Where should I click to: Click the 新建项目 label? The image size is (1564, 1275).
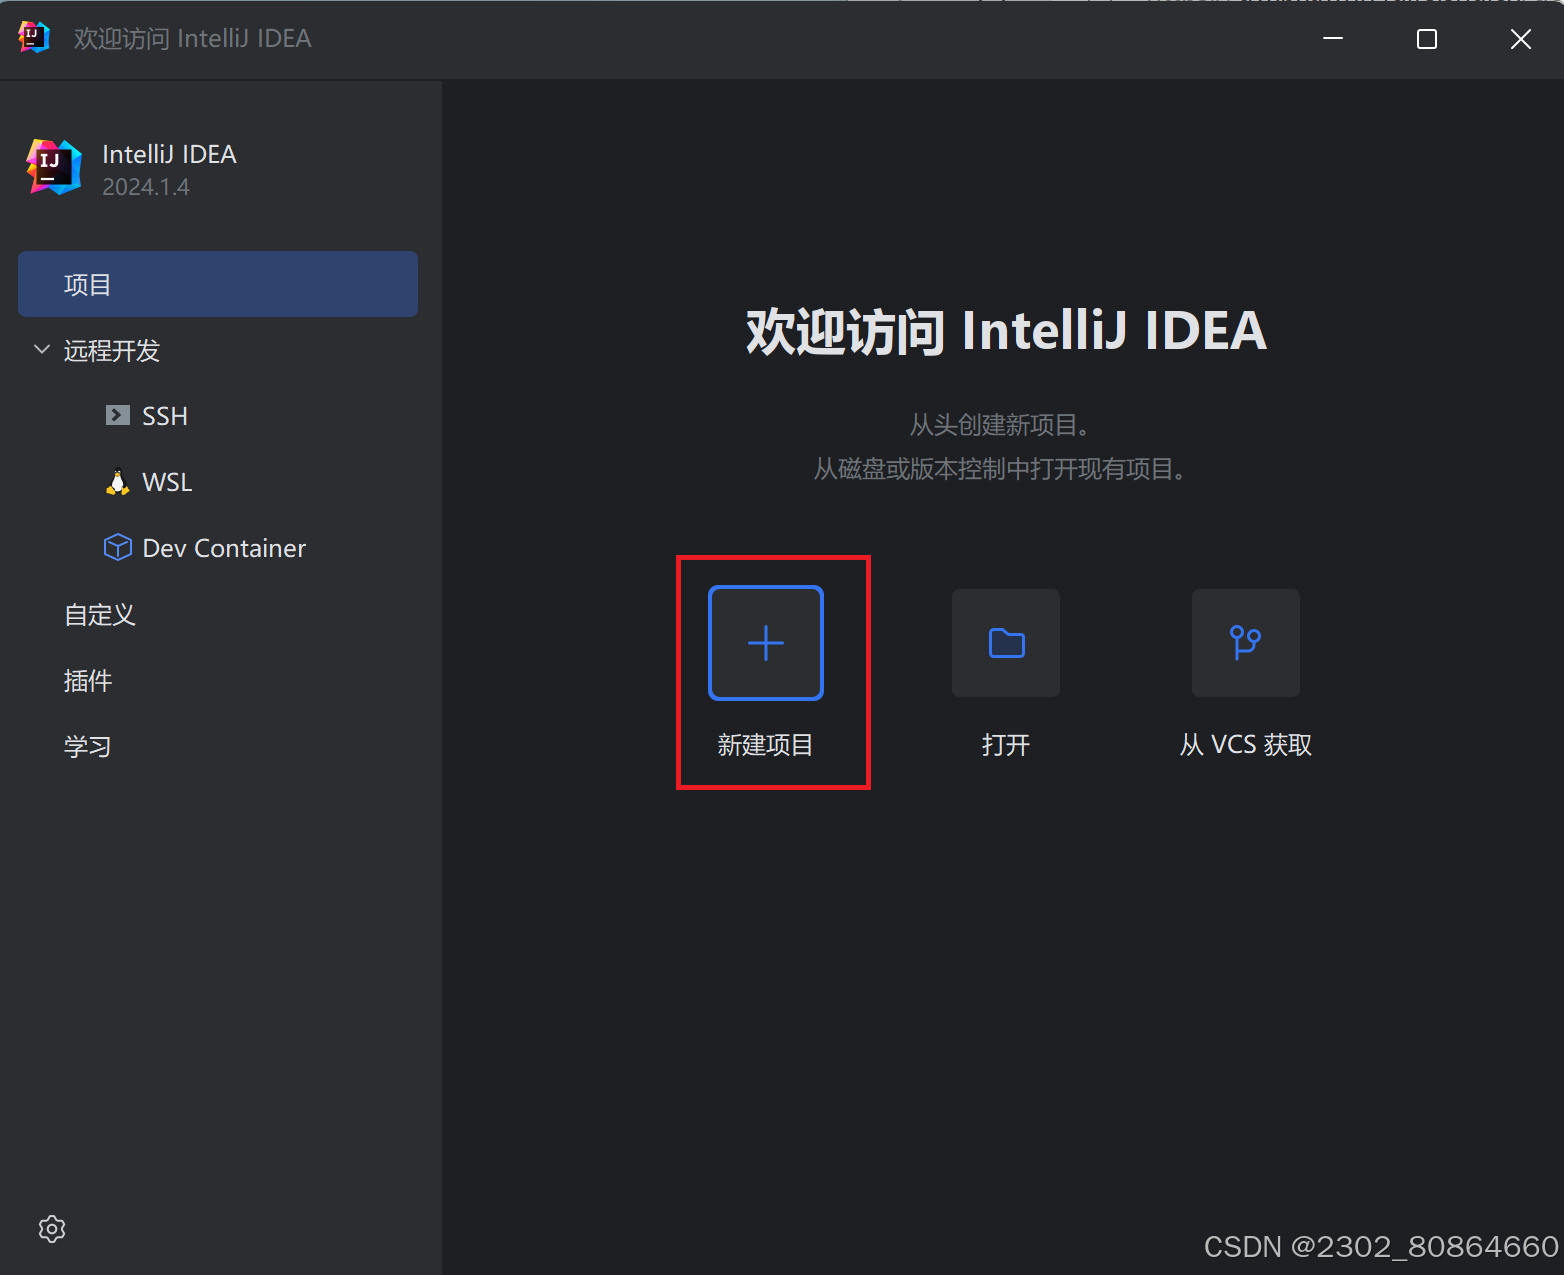click(765, 745)
